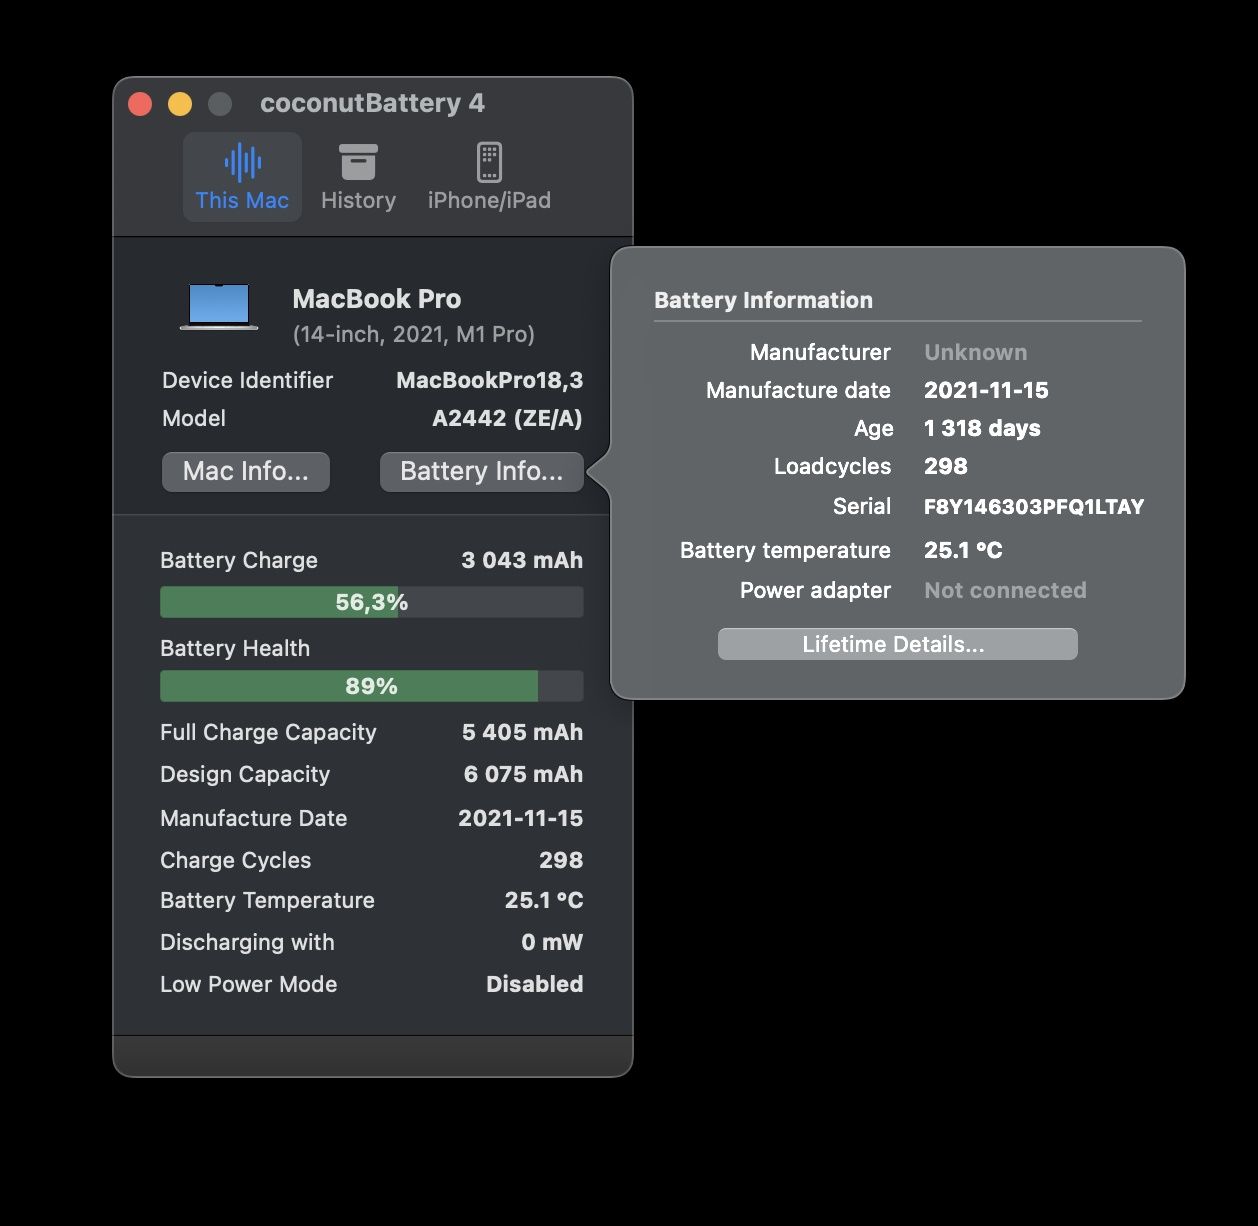This screenshot has width=1258, height=1226.
Task: Click the 3 043 mAh battery charge value
Action: [522, 560]
